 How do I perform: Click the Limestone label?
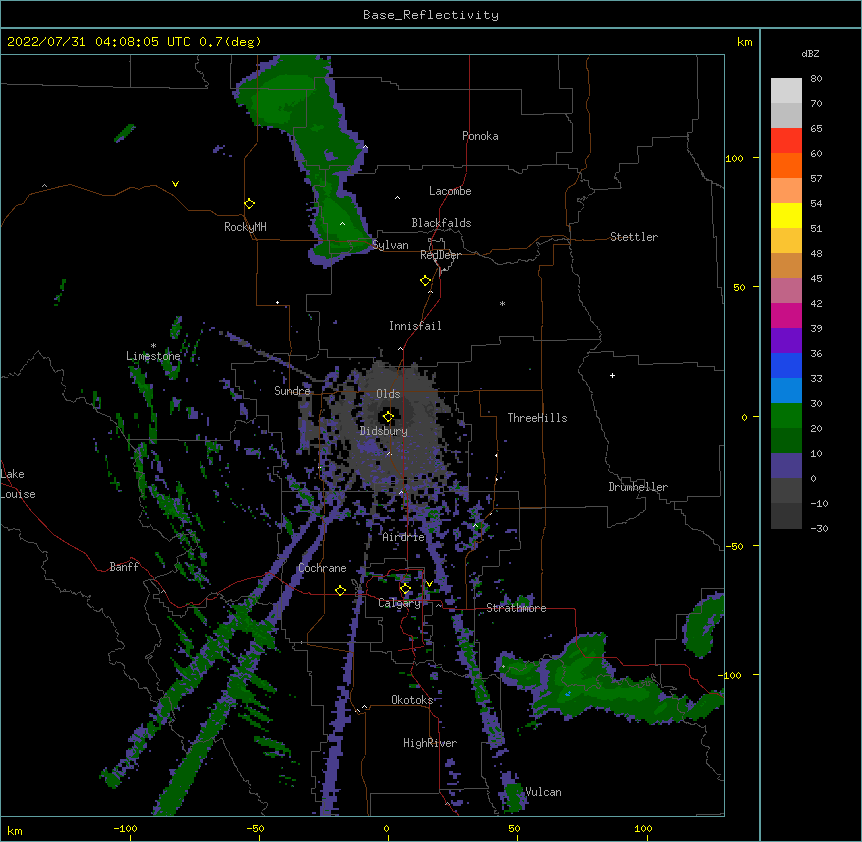153,356
